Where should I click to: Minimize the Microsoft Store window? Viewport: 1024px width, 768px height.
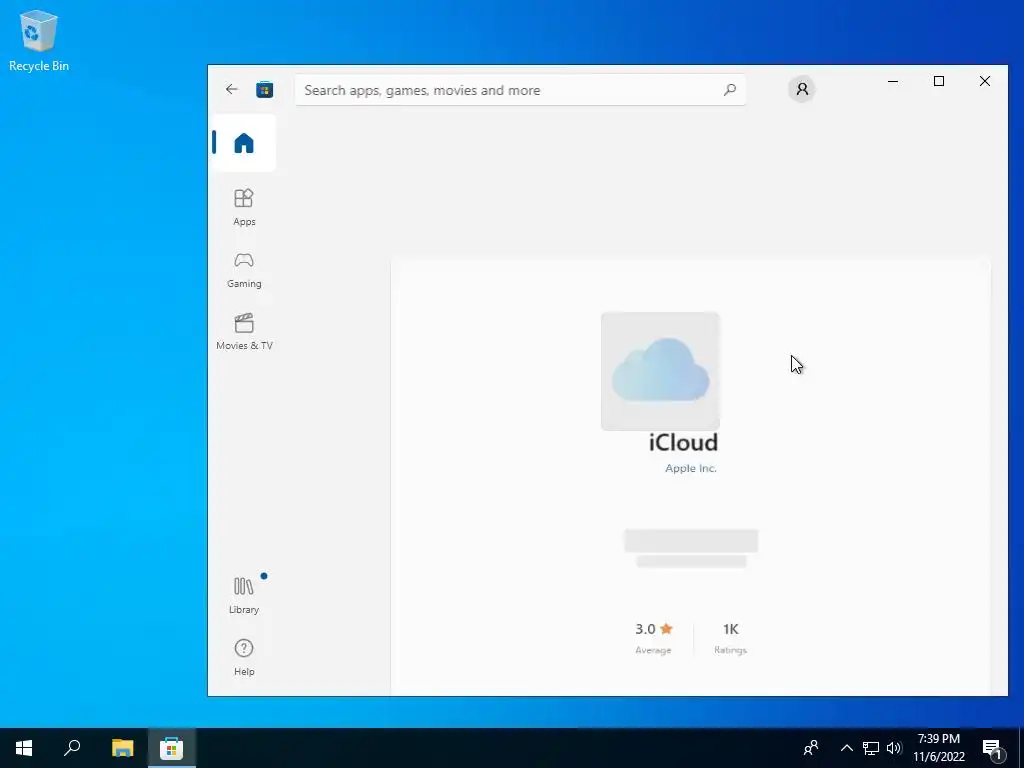(893, 82)
